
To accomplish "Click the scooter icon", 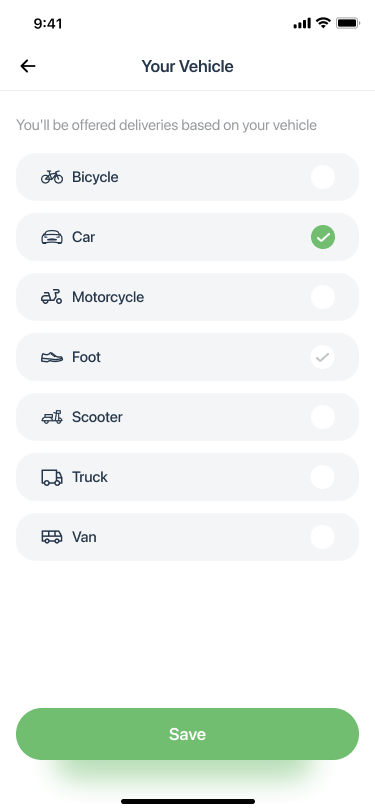I will coord(52,417).
